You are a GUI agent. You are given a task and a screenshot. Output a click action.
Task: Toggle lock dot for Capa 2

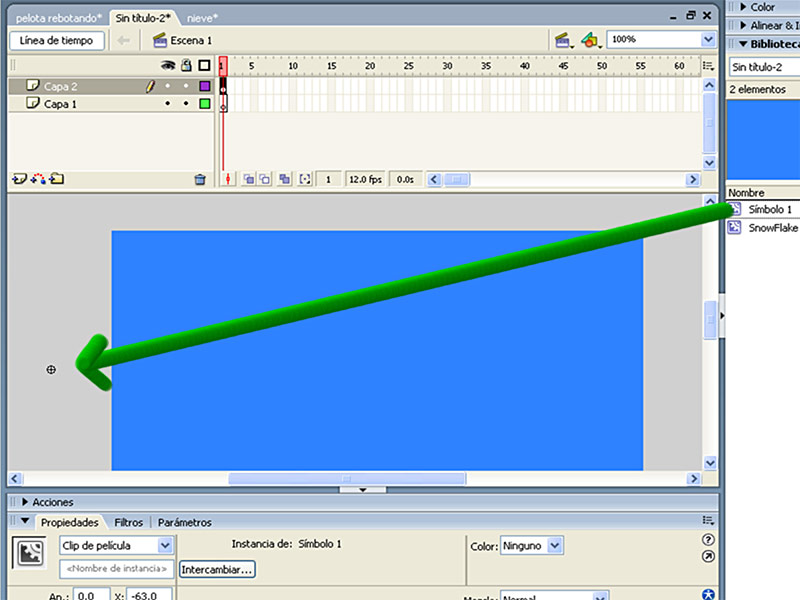click(x=186, y=87)
